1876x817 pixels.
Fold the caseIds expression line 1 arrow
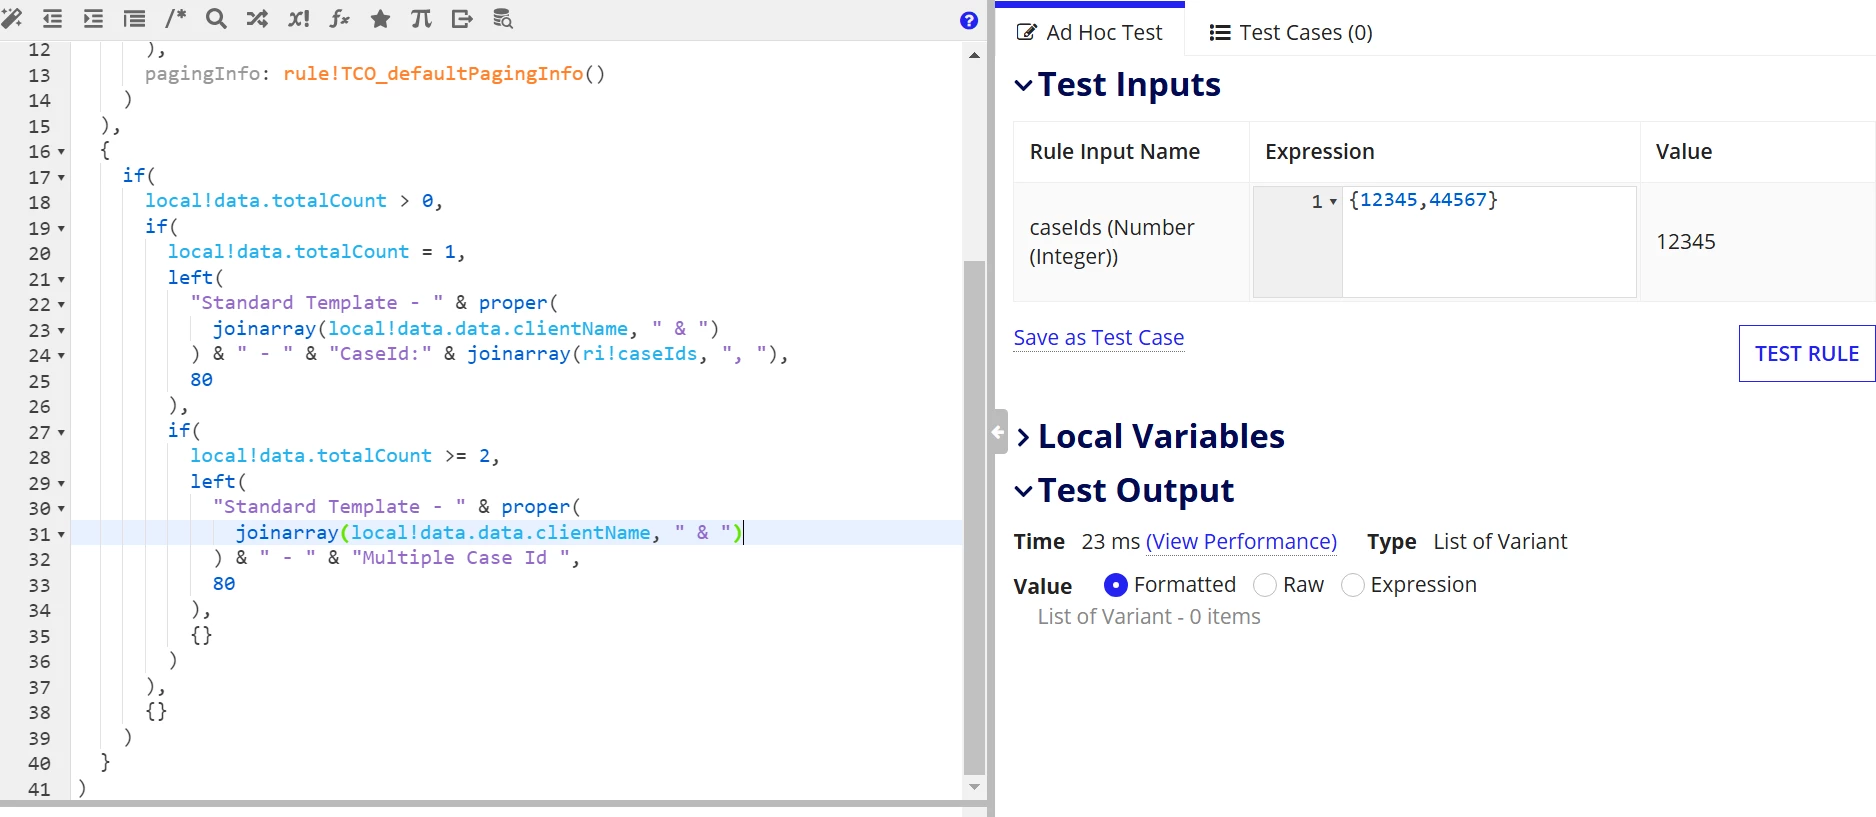pos(1333,202)
